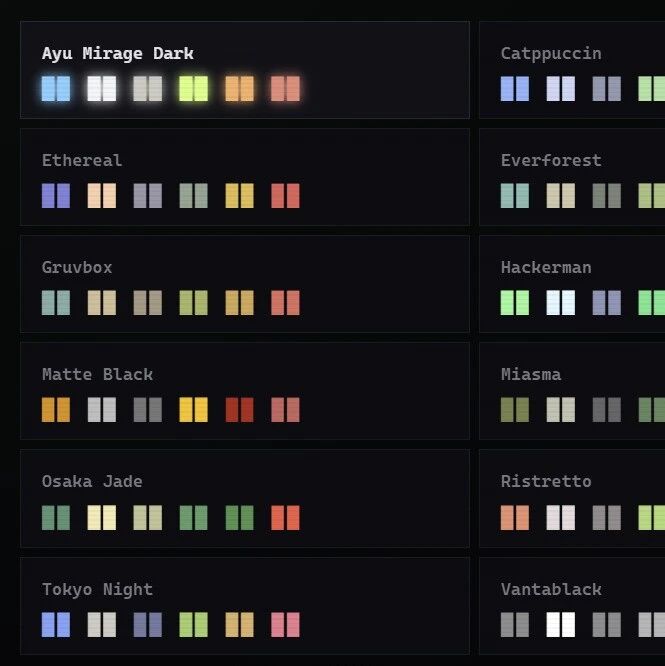Select the red-orange swatch in Osaka Jade

tap(285, 518)
